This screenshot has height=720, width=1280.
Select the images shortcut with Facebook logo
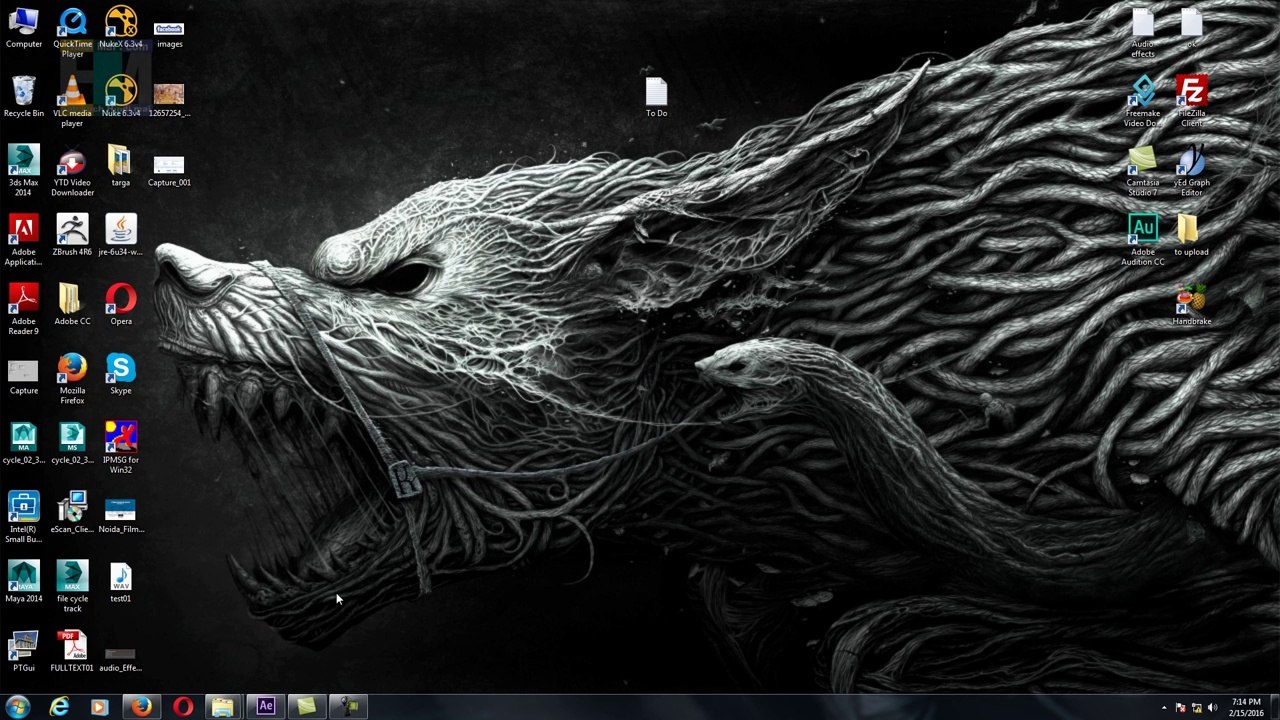[169, 29]
